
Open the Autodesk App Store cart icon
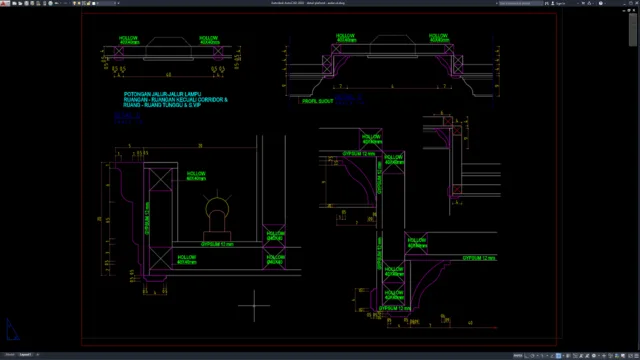point(583,3)
